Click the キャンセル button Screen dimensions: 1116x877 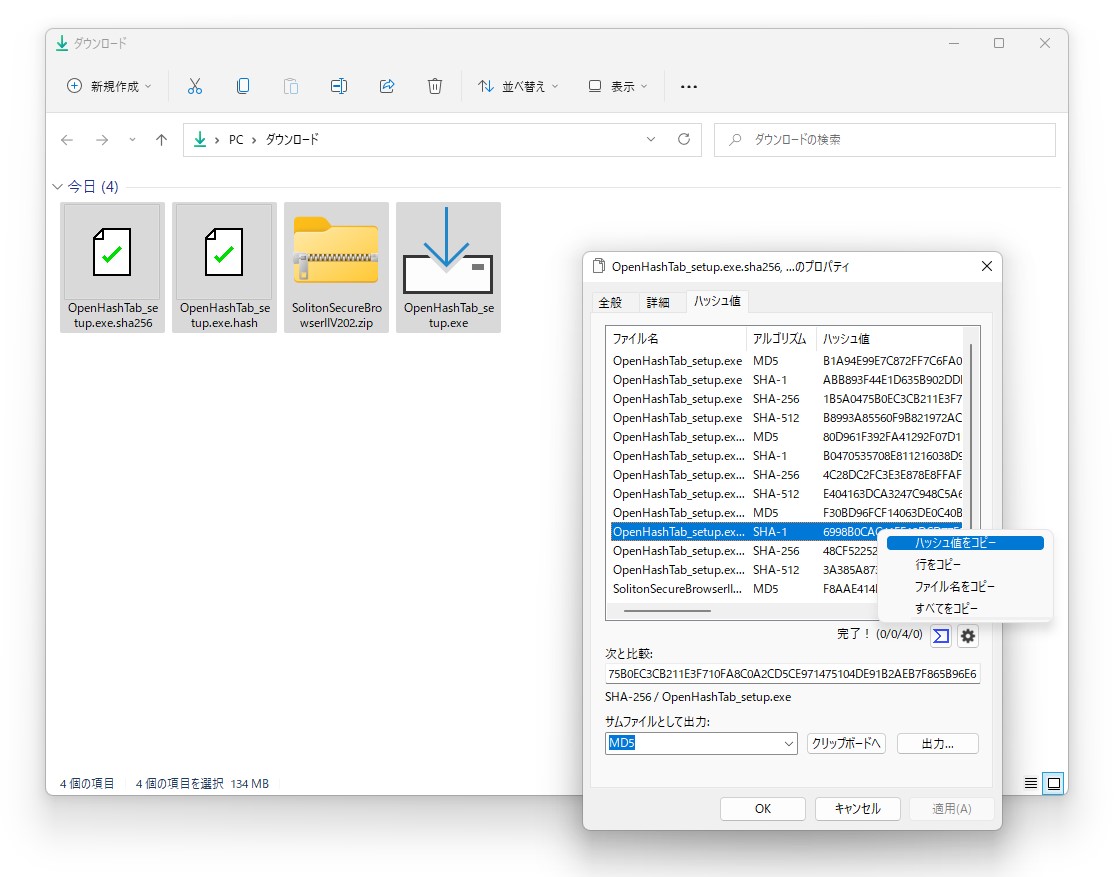point(858,809)
